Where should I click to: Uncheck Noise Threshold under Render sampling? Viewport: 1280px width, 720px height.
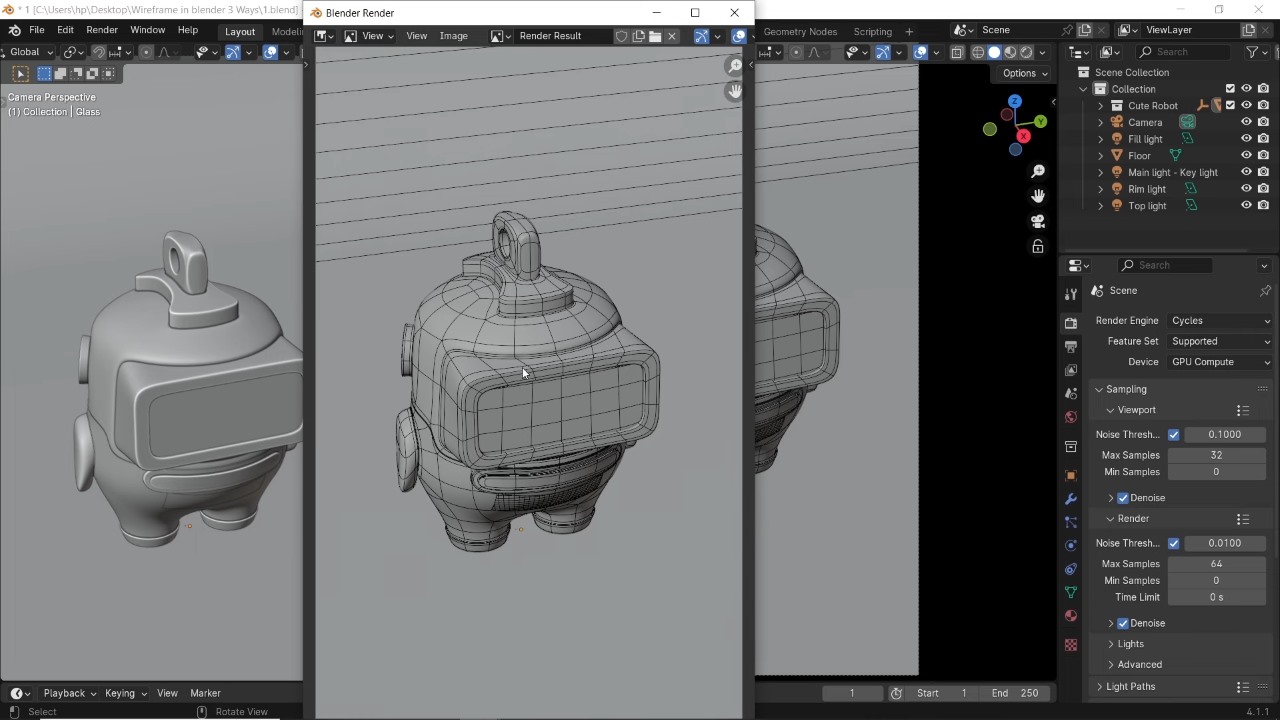(1174, 543)
